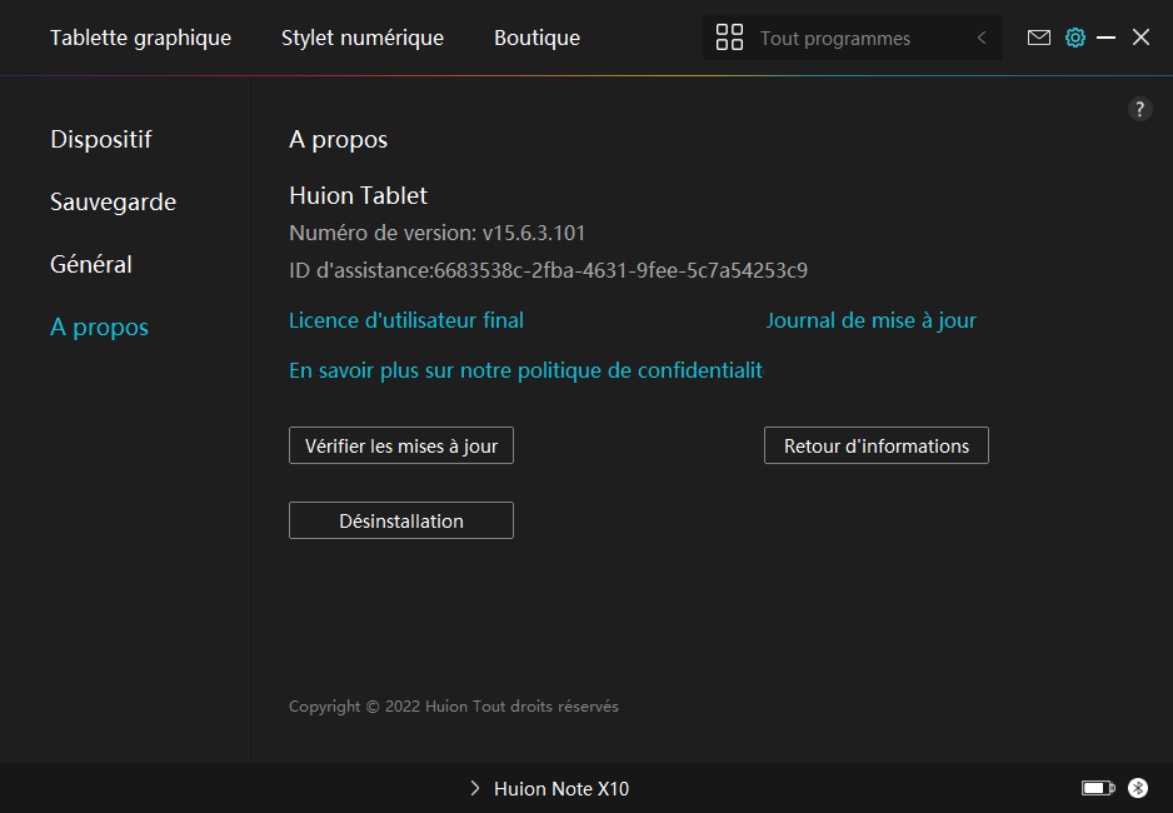Open the Tout programmes selector
The width and height of the screenshot is (1173, 813).
(835, 39)
